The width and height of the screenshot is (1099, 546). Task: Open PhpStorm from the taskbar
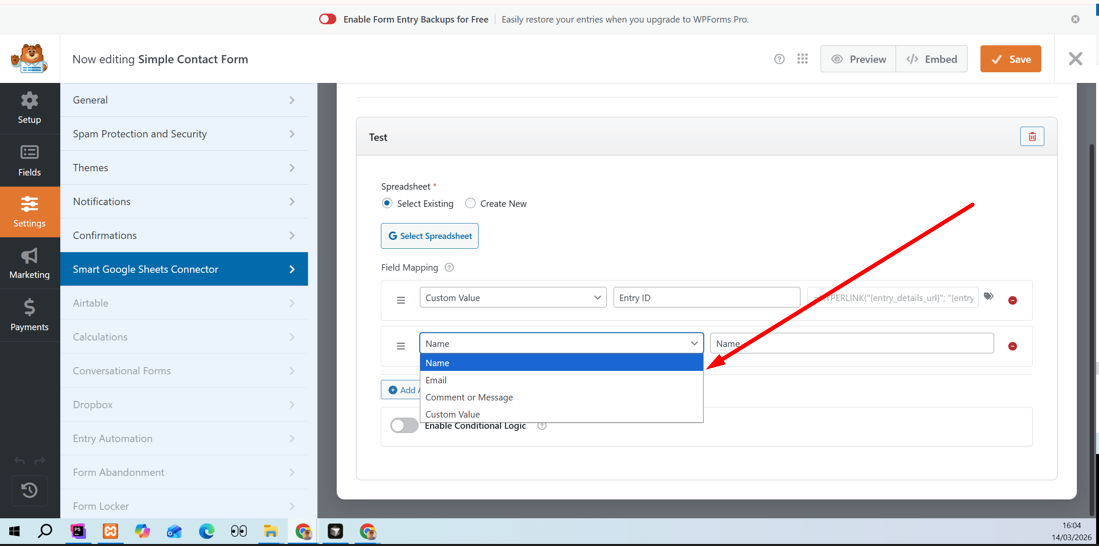[78, 531]
